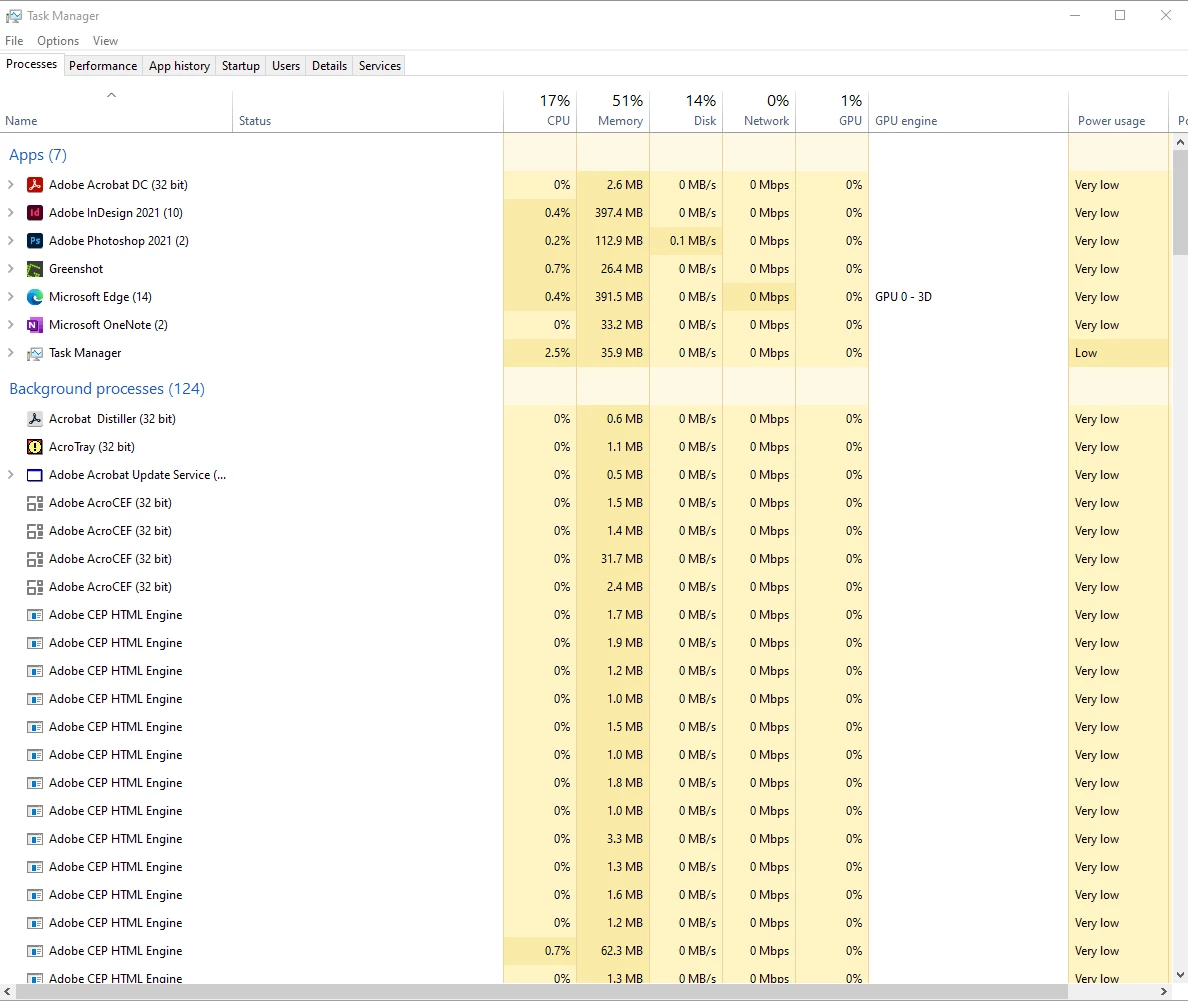Image resolution: width=1188 pixels, height=1001 pixels.
Task: Open the Options menu
Action: click(58, 41)
